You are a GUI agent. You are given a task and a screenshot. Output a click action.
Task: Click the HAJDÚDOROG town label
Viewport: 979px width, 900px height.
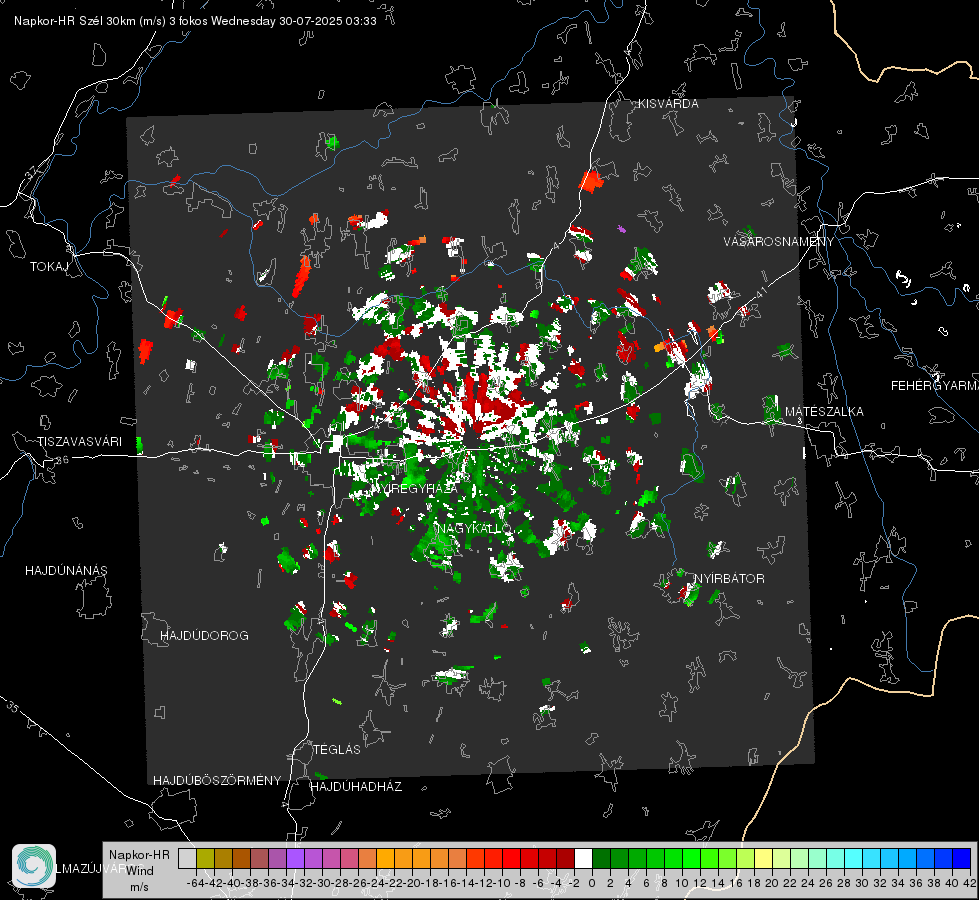click(x=204, y=636)
